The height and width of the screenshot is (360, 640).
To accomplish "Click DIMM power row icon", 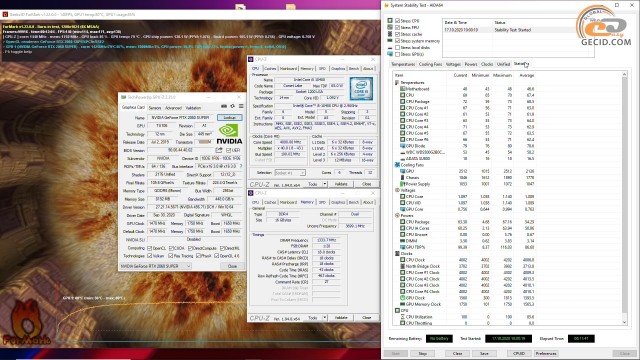I will (x=402, y=241).
